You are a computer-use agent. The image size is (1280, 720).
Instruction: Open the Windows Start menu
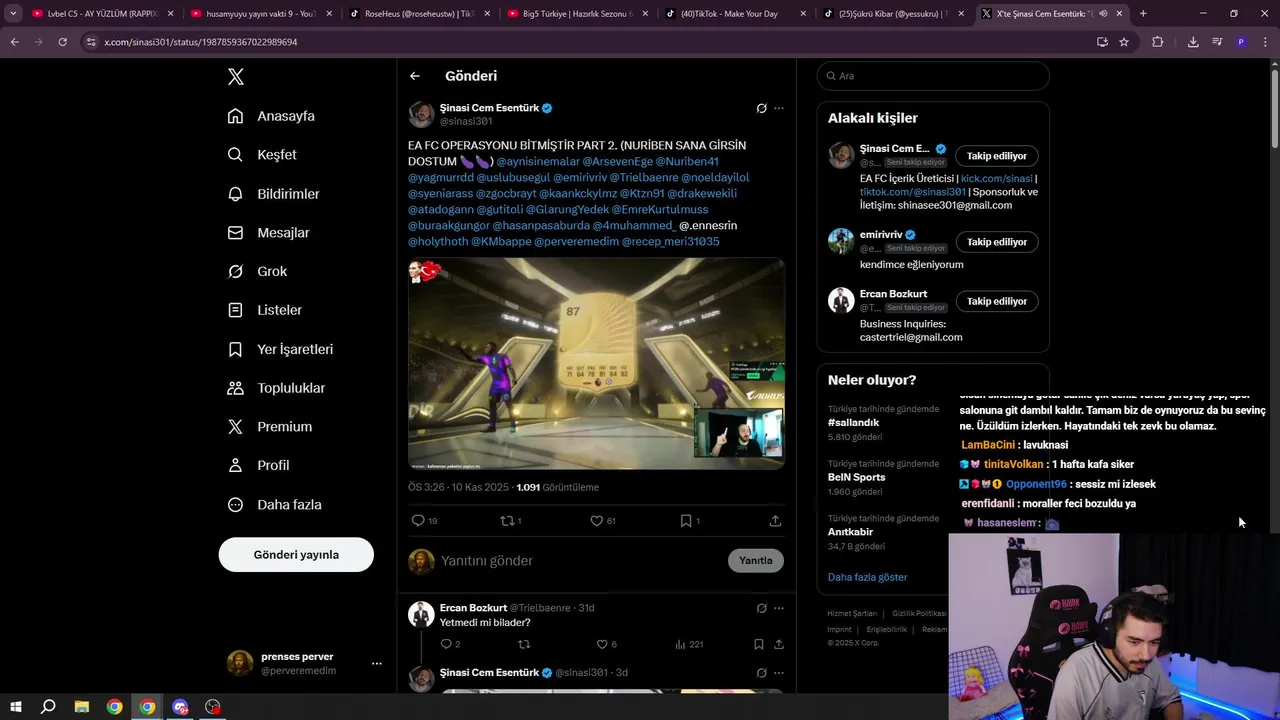16,707
